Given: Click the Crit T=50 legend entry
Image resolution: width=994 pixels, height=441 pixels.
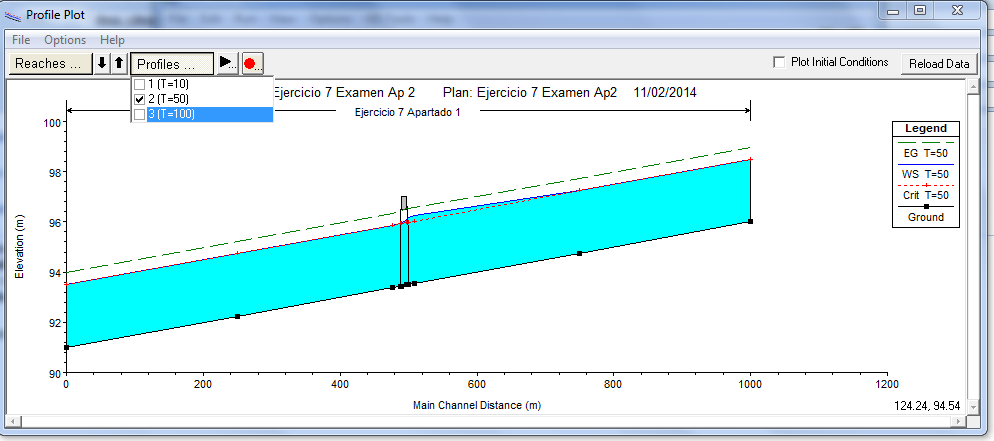Looking at the screenshot, I should click(x=925, y=194).
